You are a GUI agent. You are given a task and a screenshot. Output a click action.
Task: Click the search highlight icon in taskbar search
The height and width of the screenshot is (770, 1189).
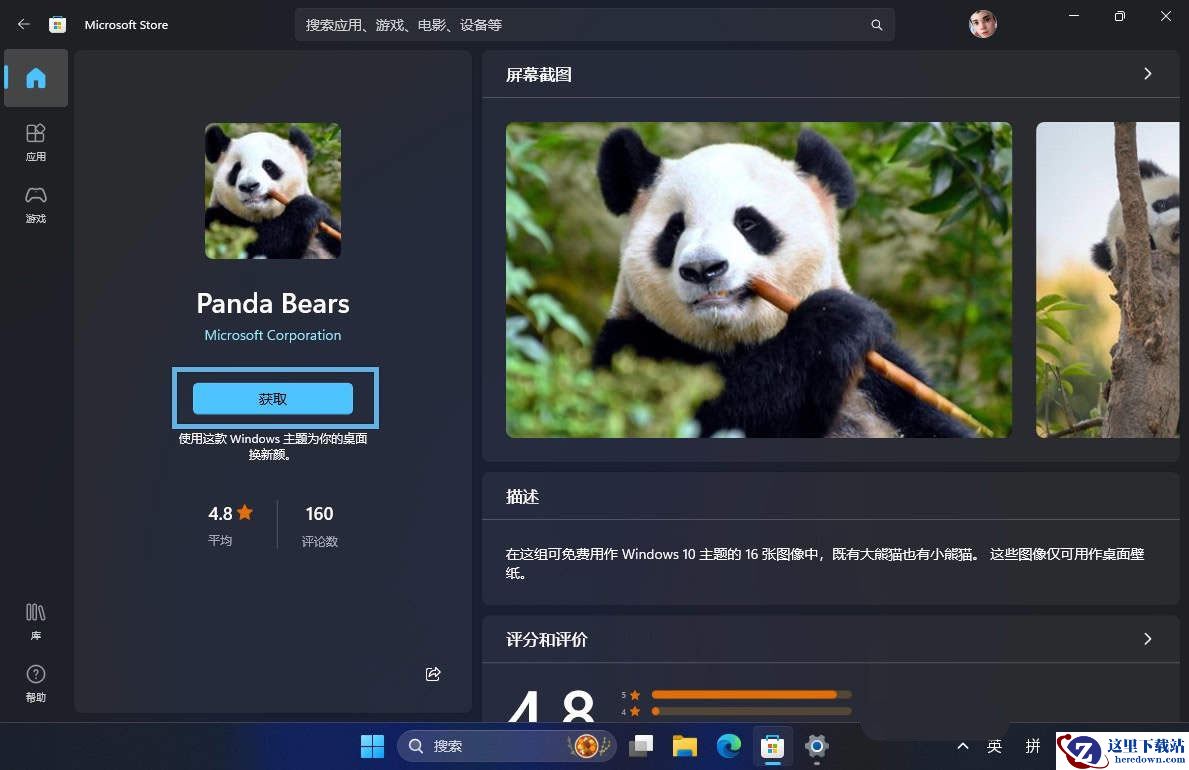[x=588, y=746]
